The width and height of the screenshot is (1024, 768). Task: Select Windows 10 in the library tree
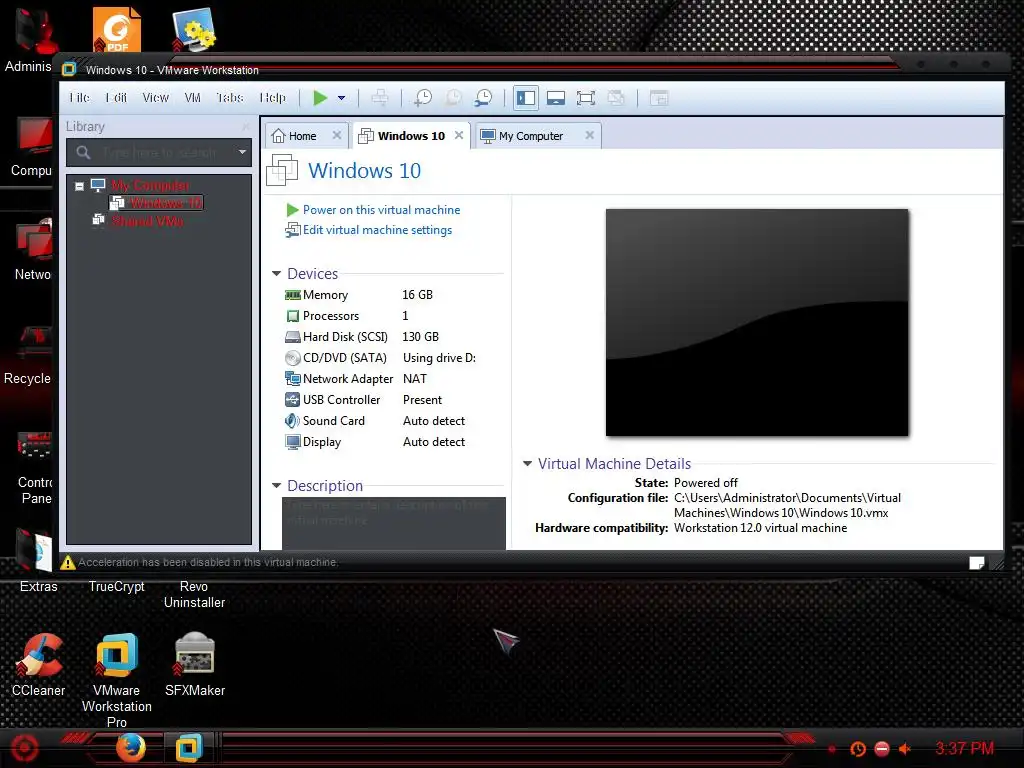(x=166, y=203)
